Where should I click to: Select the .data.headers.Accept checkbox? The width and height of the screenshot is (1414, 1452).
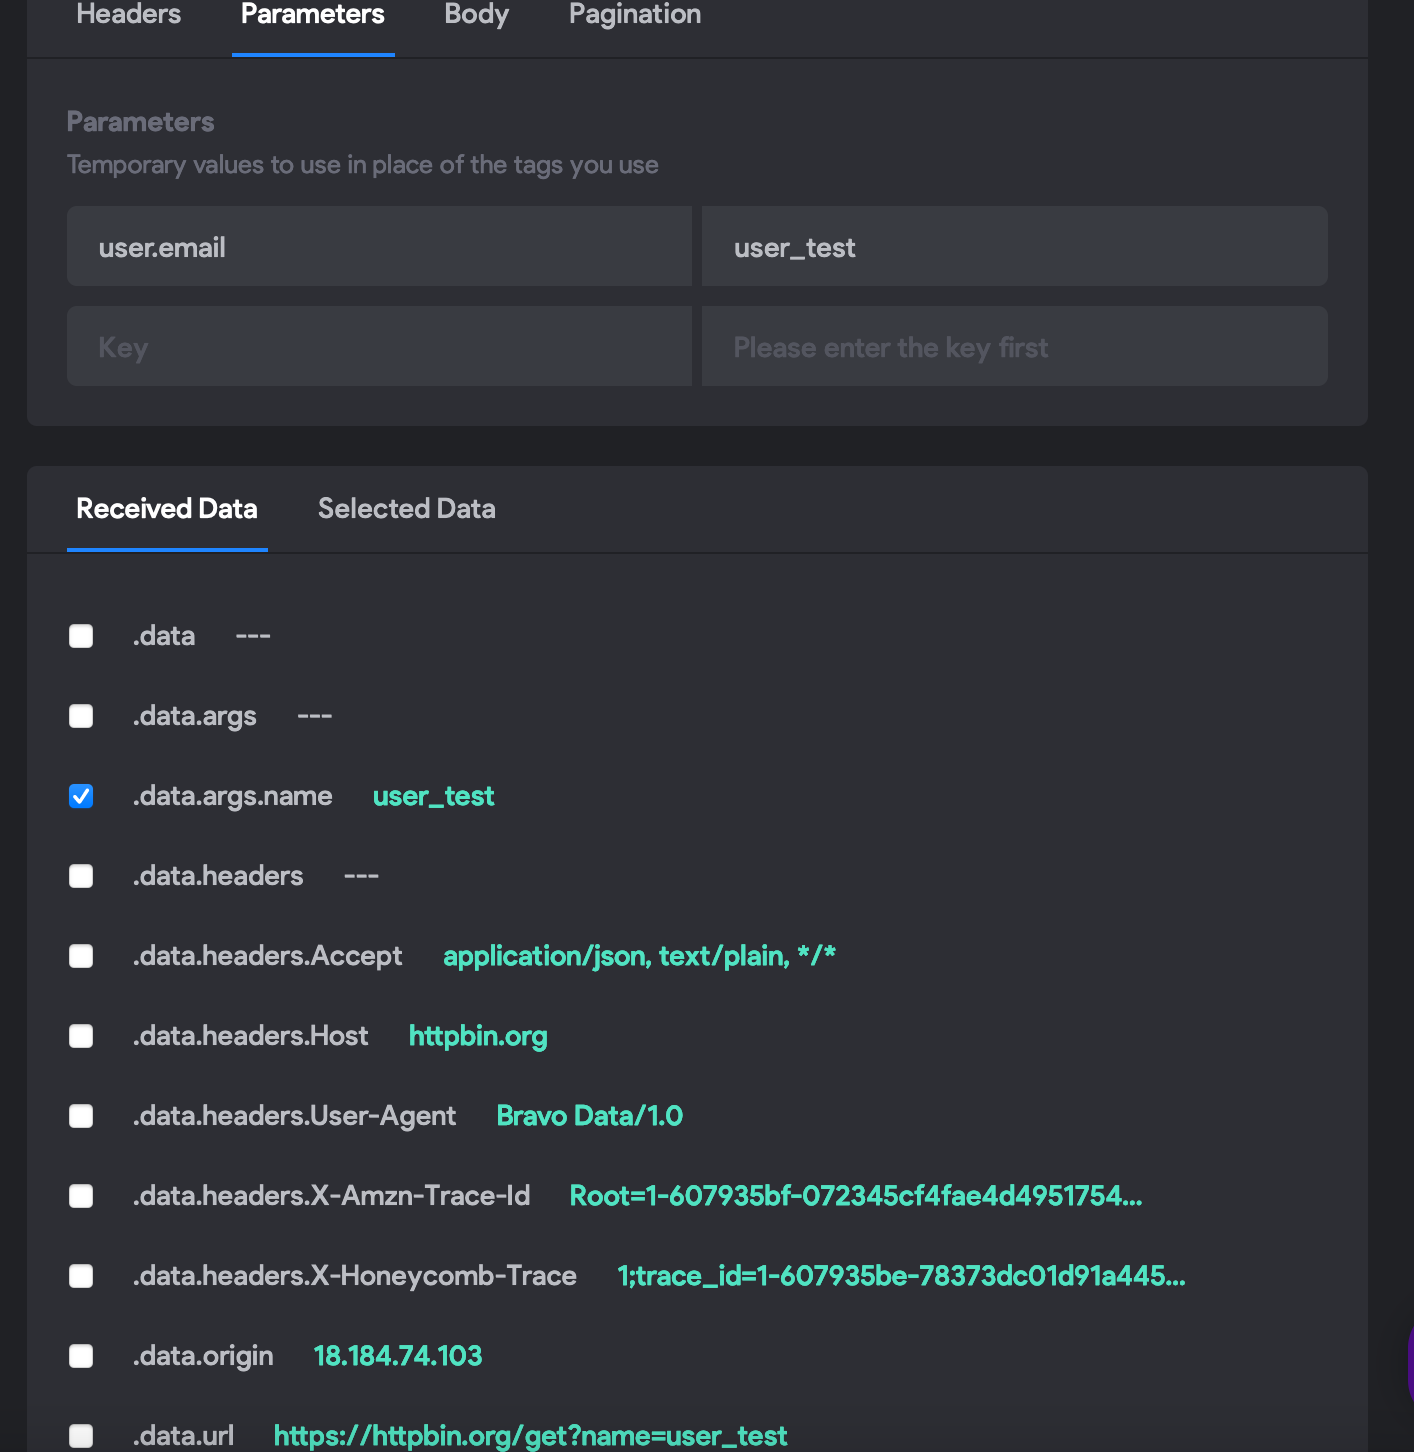click(81, 957)
